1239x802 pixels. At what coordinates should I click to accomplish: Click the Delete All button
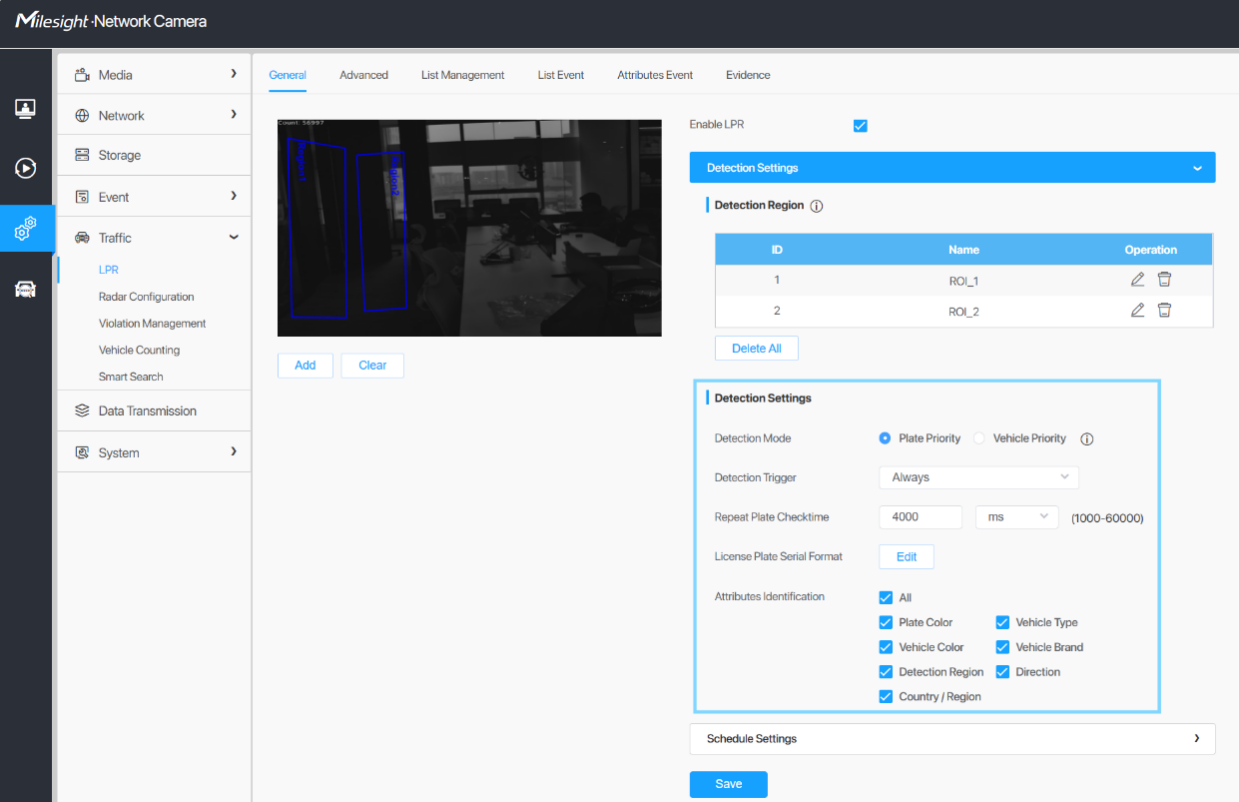tap(757, 348)
